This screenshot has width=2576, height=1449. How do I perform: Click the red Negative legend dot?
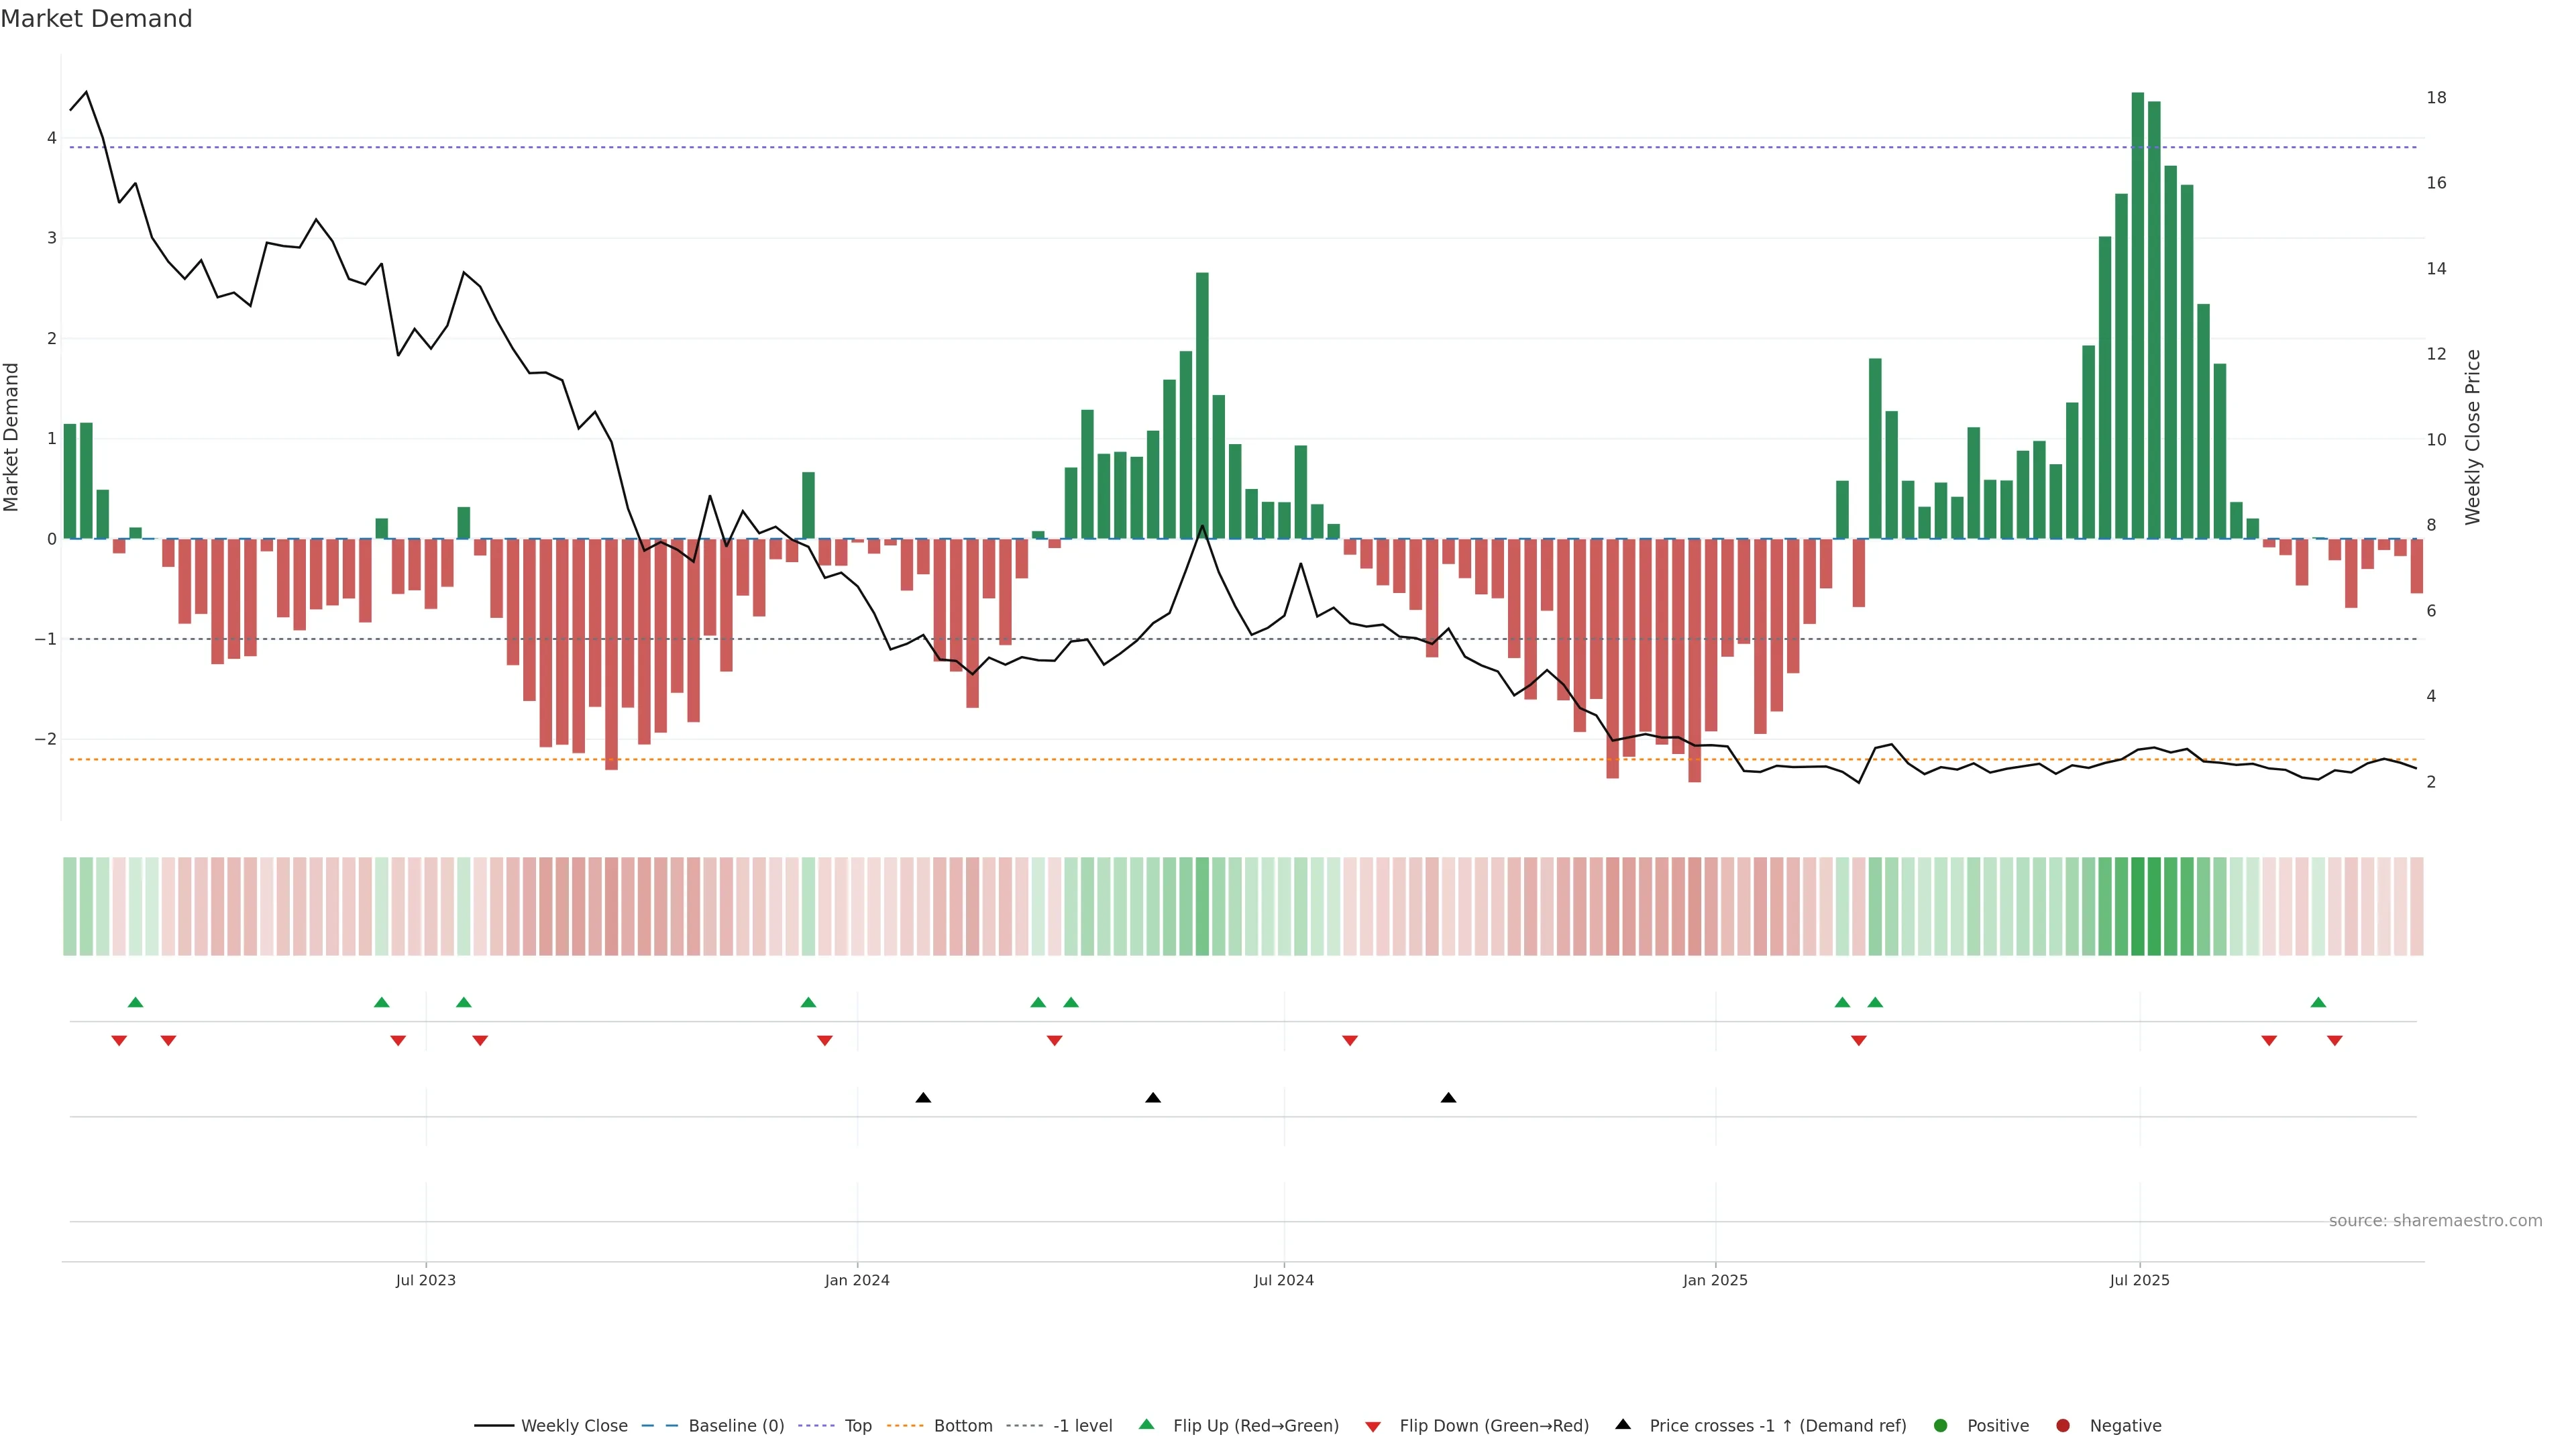point(2063,1426)
